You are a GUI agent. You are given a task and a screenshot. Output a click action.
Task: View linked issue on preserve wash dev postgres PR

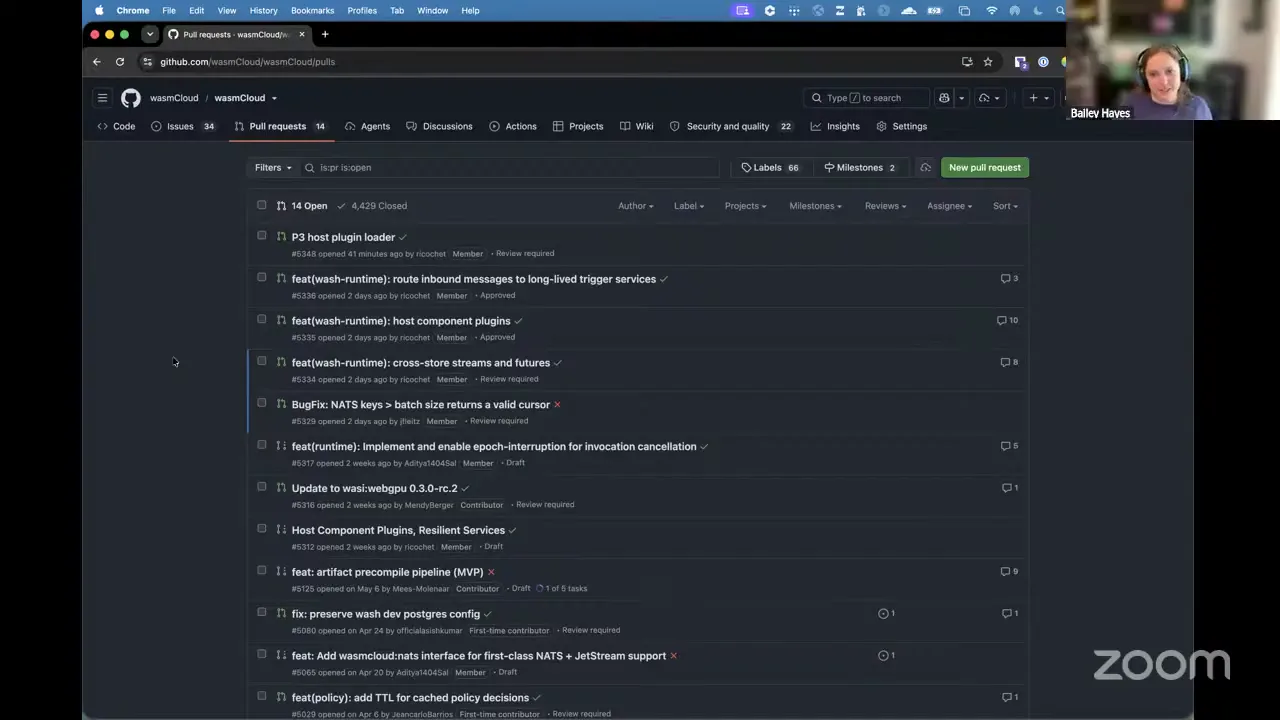click(x=886, y=614)
